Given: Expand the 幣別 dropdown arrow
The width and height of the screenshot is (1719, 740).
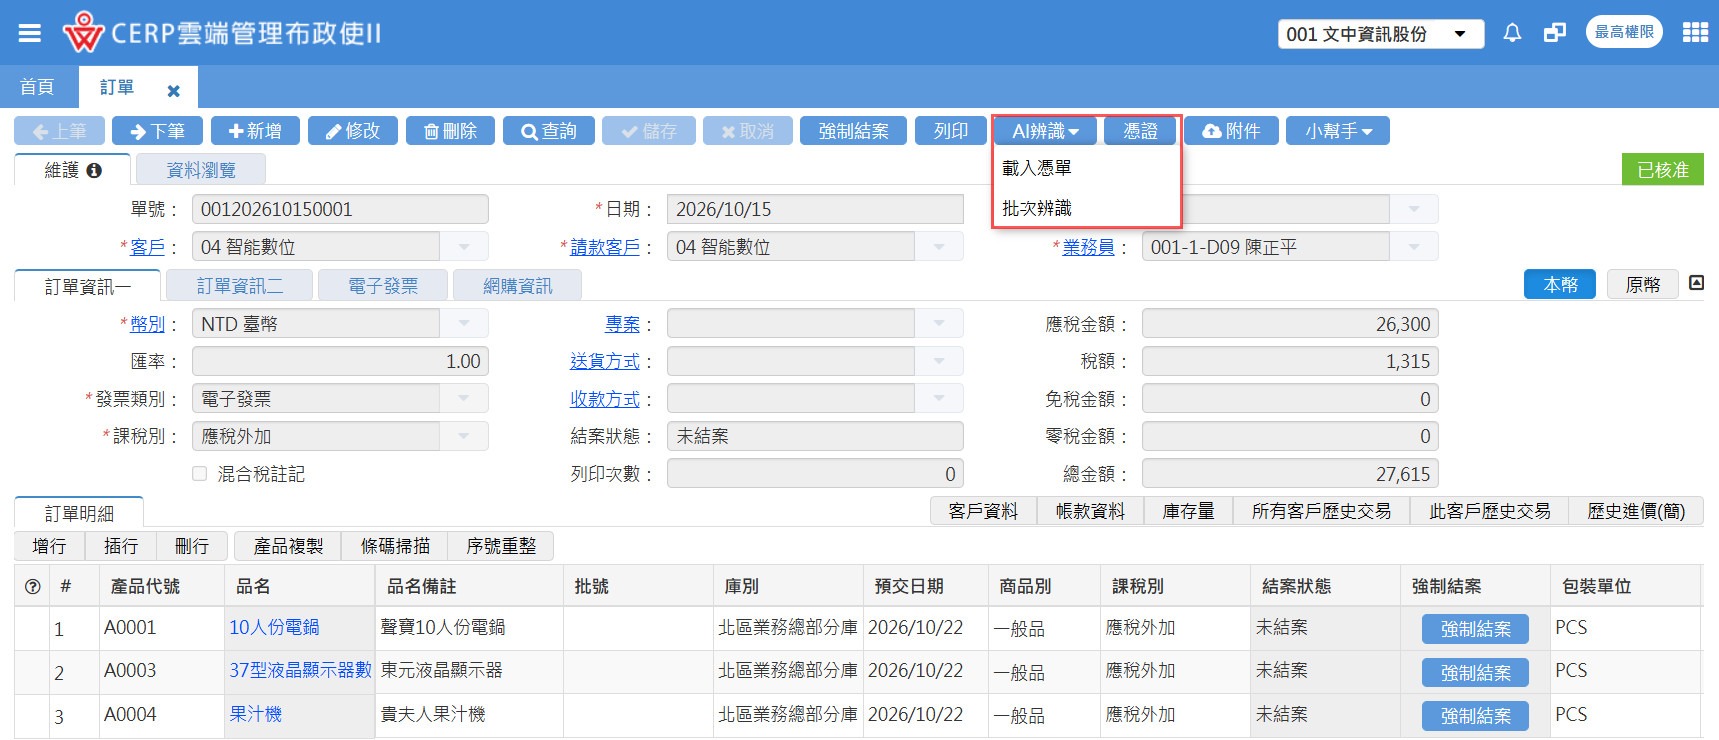Looking at the screenshot, I should pyautogui.click(x=464, y=323).
